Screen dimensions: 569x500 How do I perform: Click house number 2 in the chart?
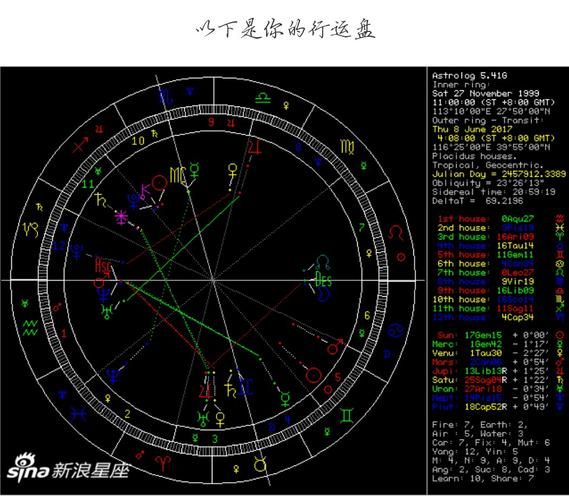point(127,414)
